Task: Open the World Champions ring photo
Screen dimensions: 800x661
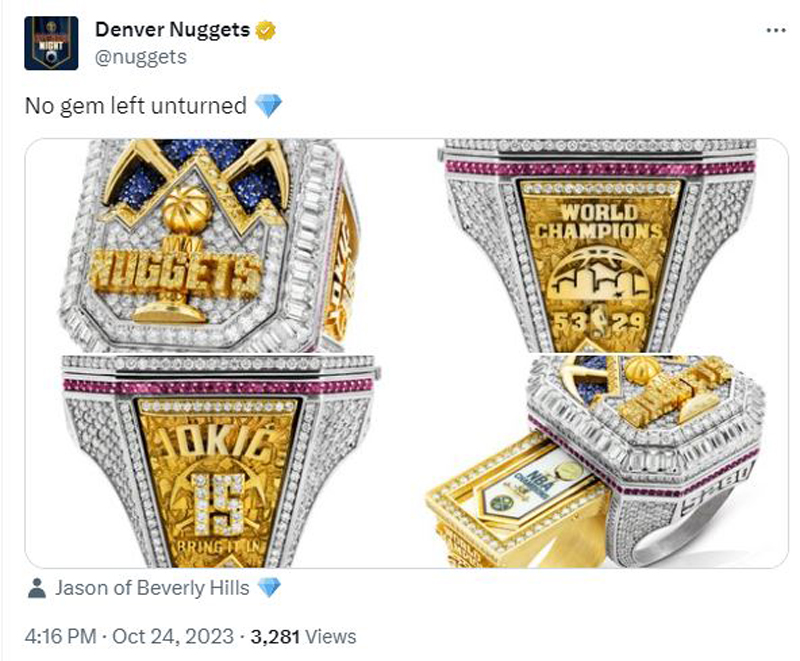Action: click(597, 245)
